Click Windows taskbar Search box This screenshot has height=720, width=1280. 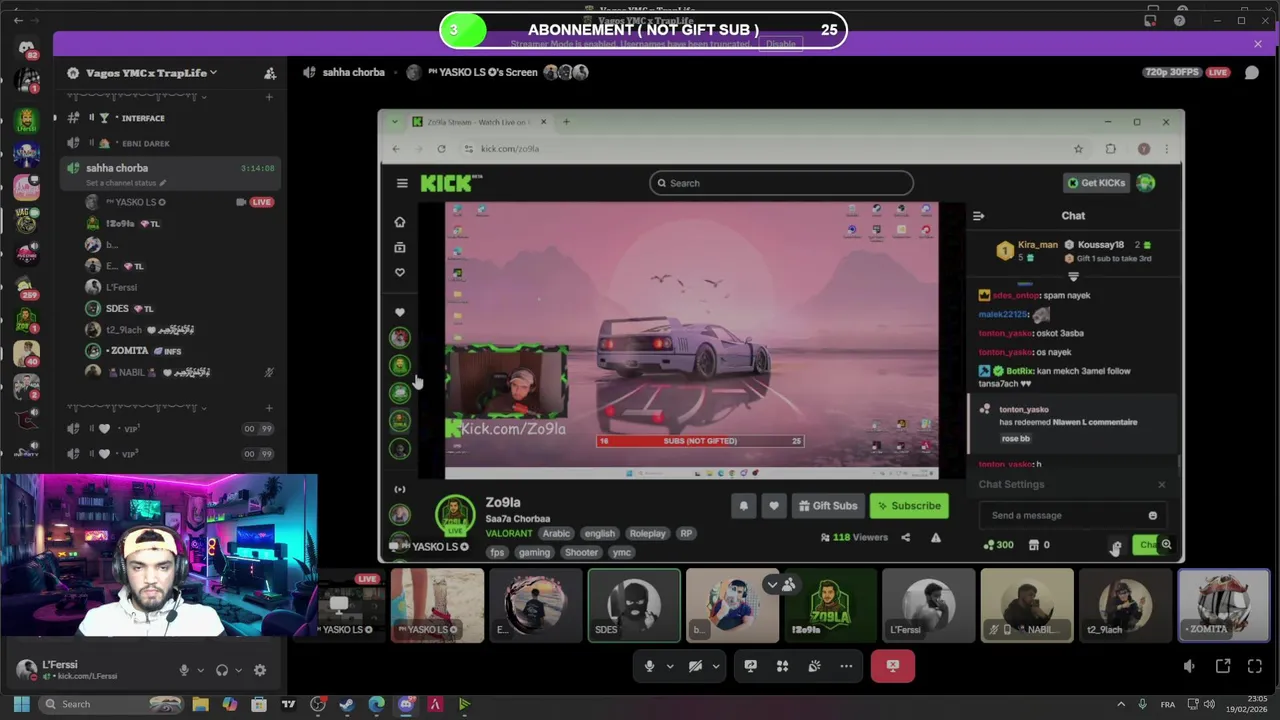pyautogui.click(x=112, y=704)
